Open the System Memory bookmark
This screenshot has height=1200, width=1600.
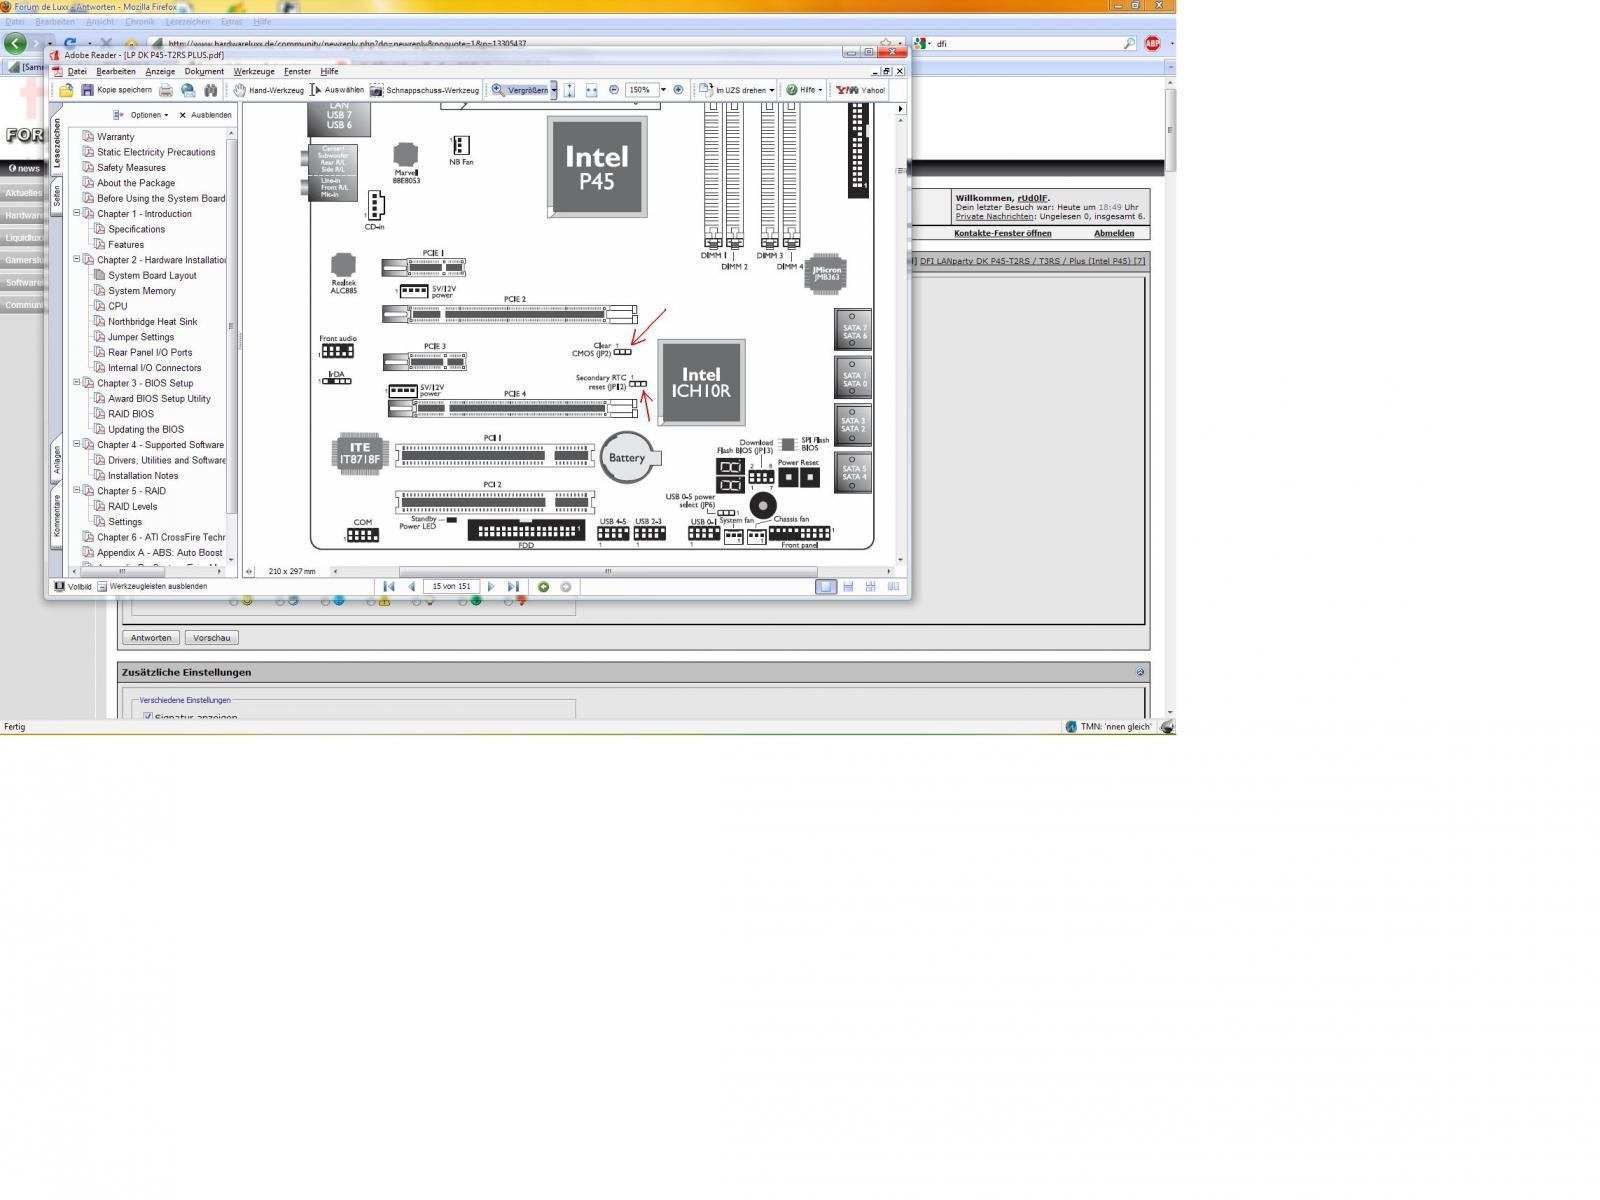point(142,291)
